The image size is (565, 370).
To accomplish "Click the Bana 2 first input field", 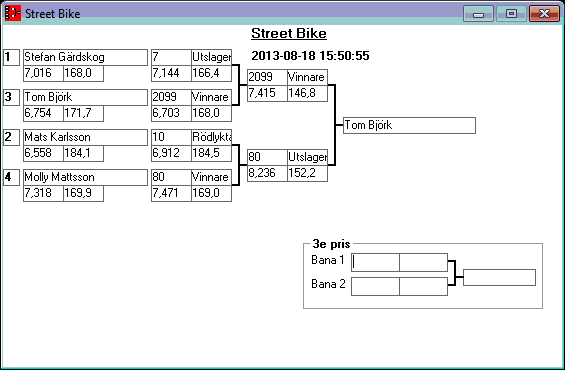I will pyautogui.click(x=375, y=286).
